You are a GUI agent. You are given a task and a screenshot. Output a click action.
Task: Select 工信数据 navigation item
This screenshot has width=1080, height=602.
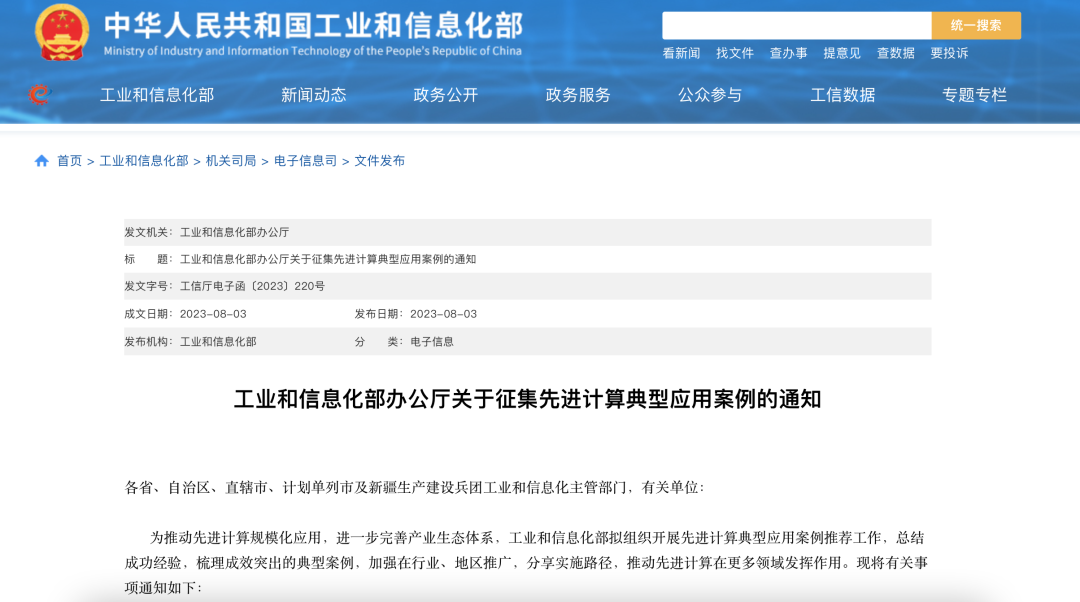(842, 95)
